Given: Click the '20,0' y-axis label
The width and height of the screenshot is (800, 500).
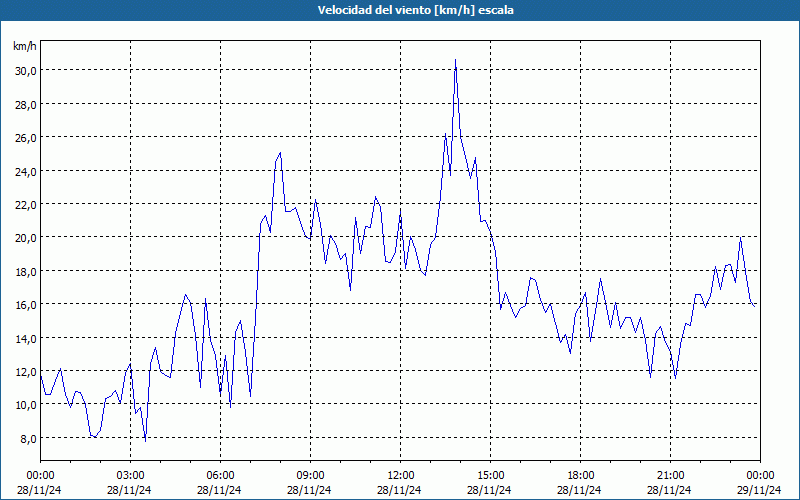Looking at the screenshot, I should pos(26,238).
